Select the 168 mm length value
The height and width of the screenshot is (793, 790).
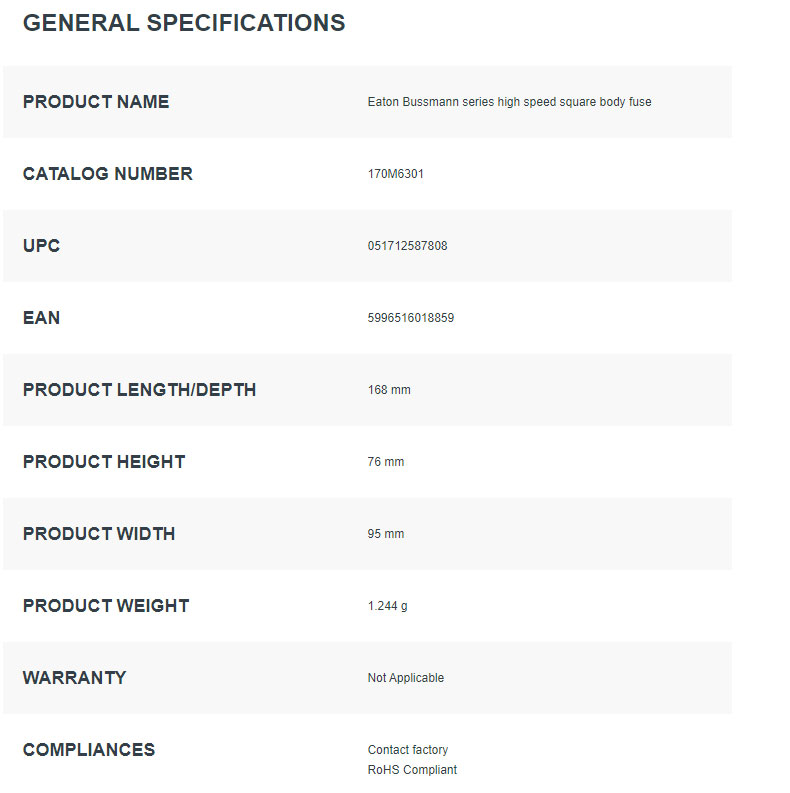tap(389, 390)
